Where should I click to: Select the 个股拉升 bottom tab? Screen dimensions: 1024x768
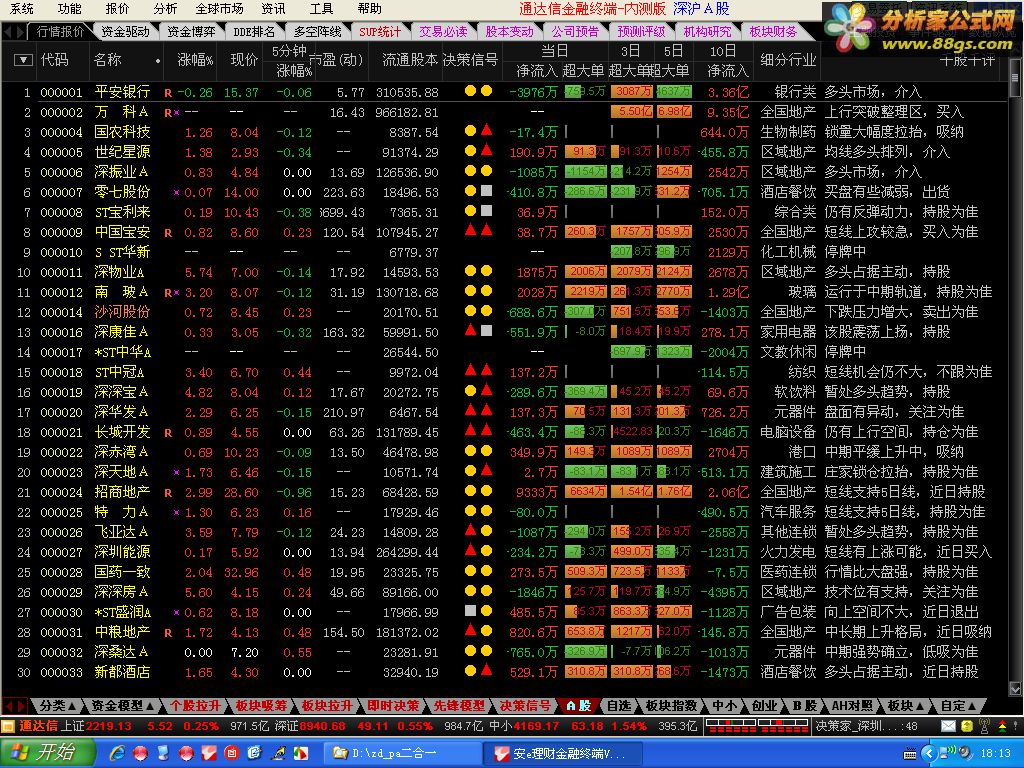click(x=195, y=706)
